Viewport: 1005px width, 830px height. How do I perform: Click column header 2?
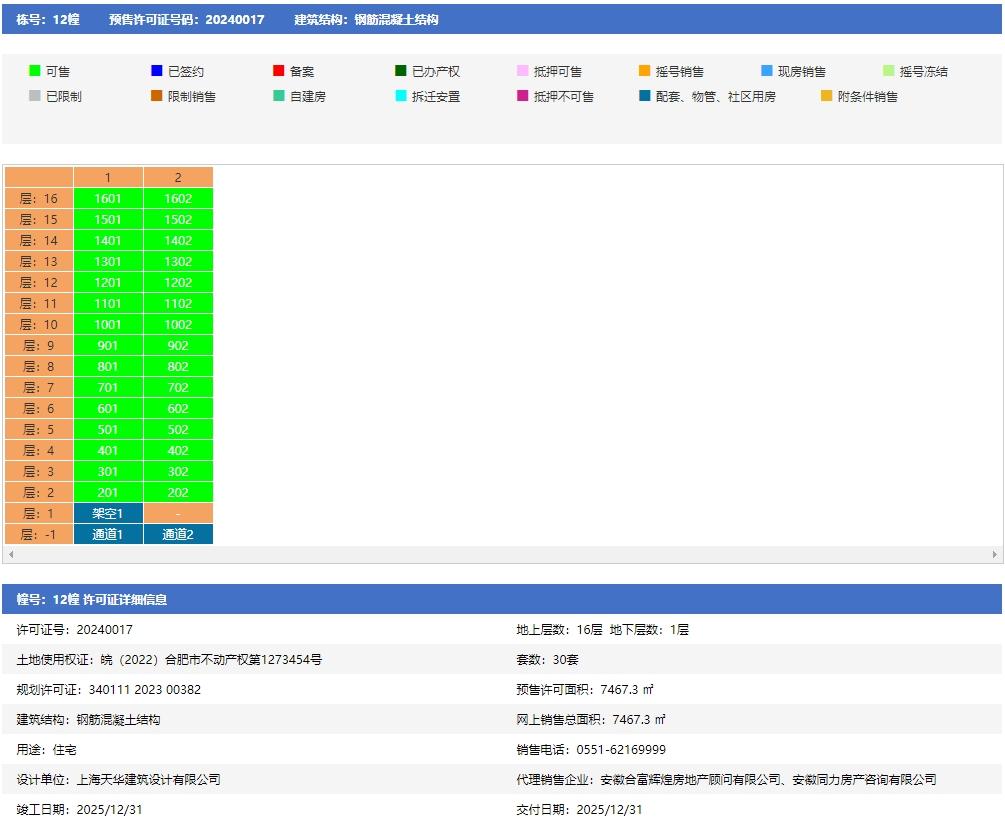178,178
